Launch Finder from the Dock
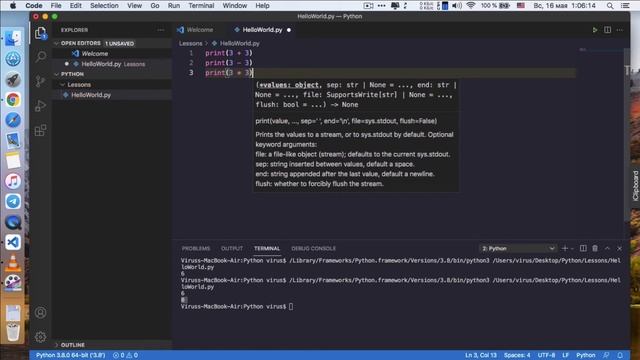This screenshot has width=640, height=360. point(13,39)
